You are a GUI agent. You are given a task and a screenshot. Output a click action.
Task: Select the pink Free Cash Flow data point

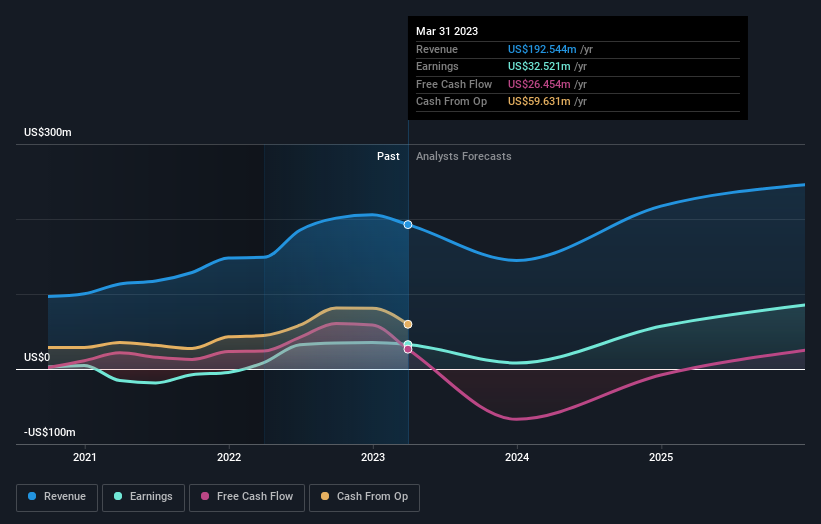(x=408, y=349)
